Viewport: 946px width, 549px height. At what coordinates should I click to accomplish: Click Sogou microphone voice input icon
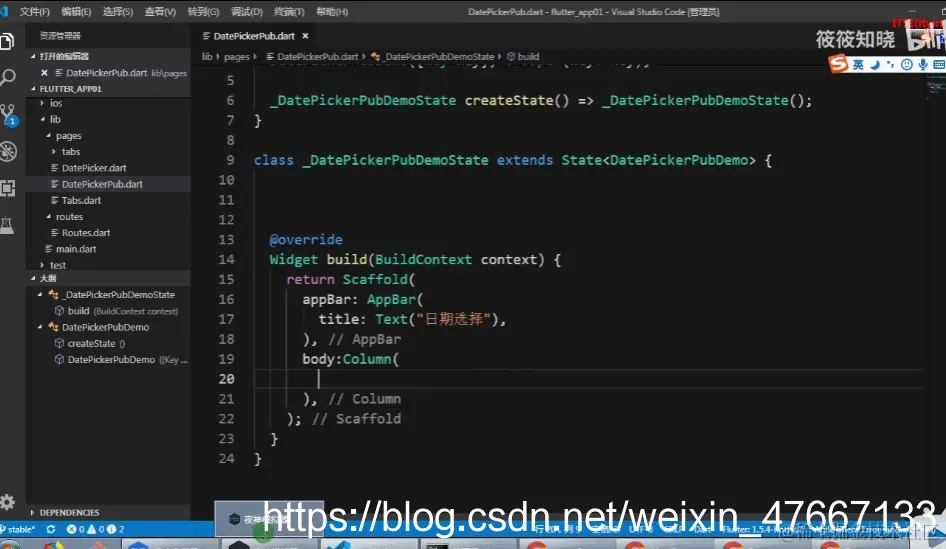click(923, 65)
